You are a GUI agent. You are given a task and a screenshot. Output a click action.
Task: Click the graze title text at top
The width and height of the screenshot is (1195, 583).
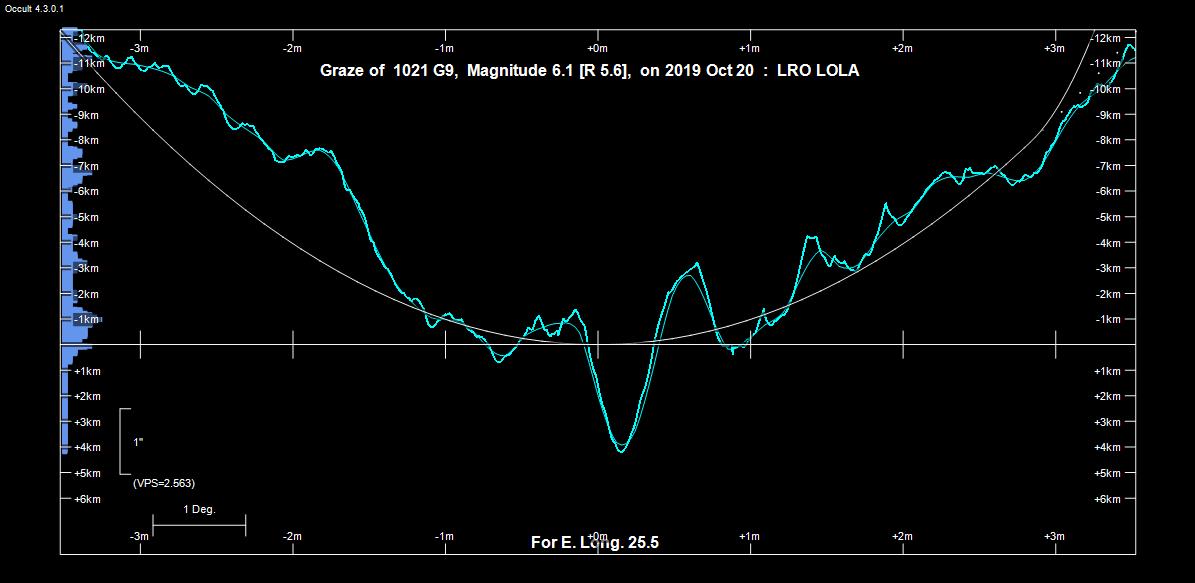click(x=588, y=71)
